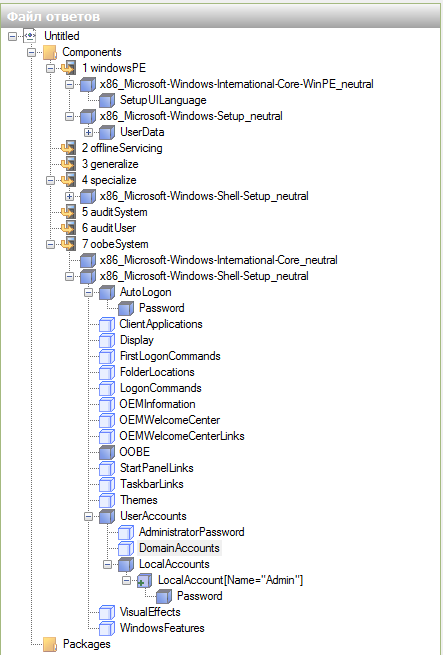Image resolution: width=443 pixels, height=655 pixels.
Task: Click the International-Core_neutral cube icon
Action: pyautogui.click(x=88, y=260)
